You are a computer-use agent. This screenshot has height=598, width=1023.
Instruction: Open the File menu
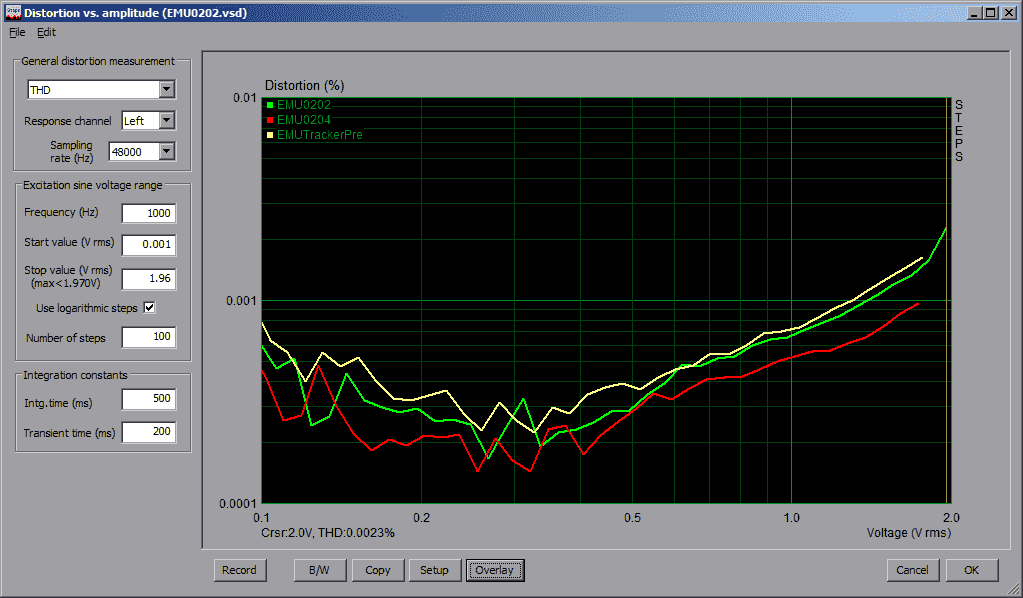coord(15,32)
